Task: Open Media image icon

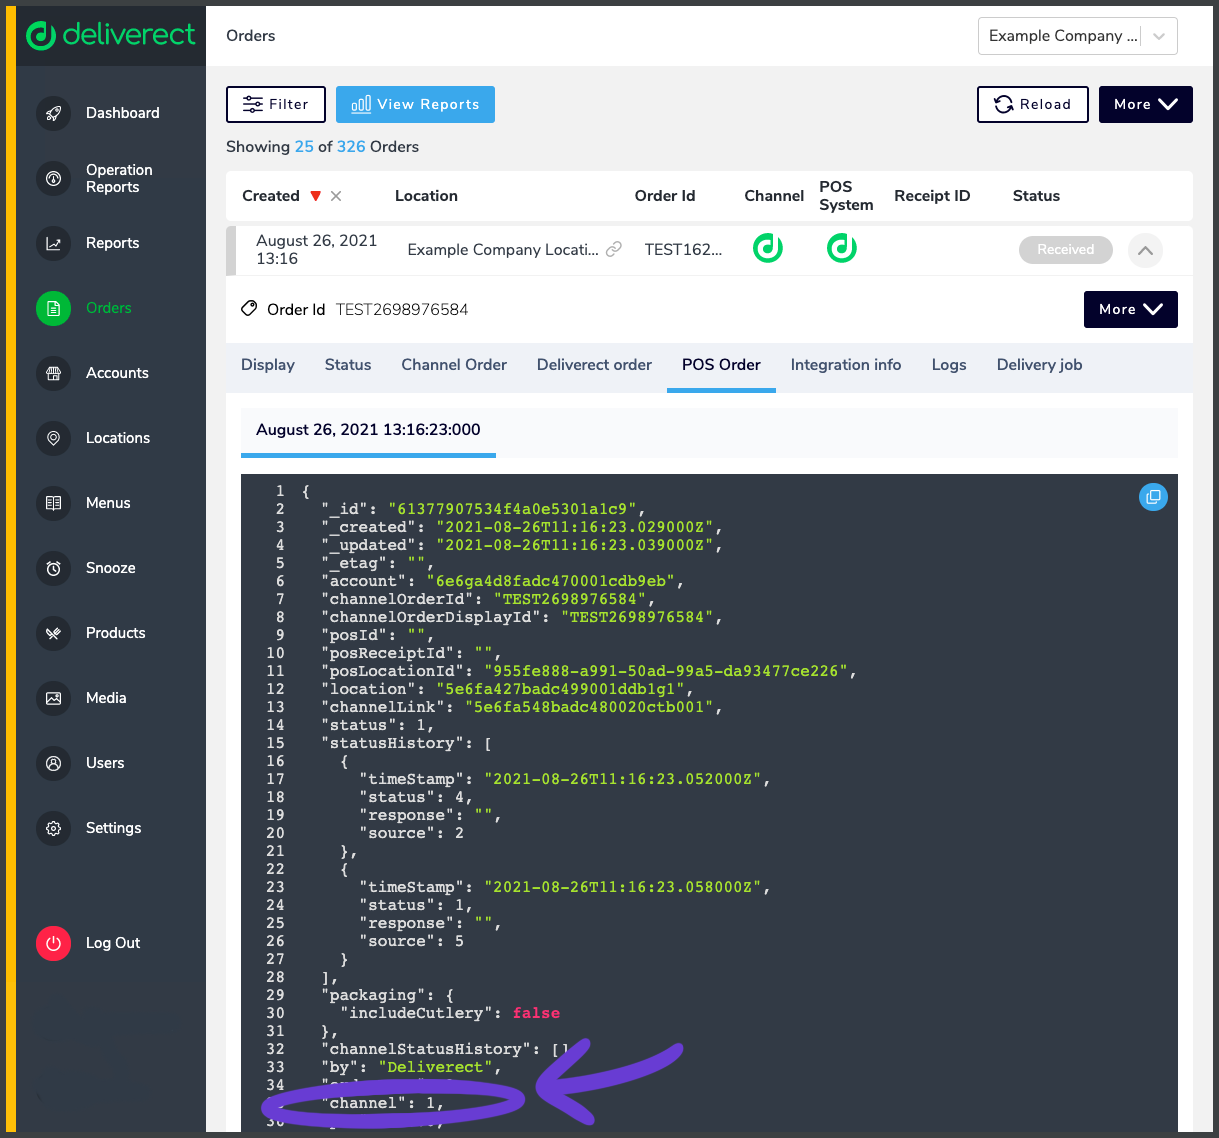Action: (54, 698)
